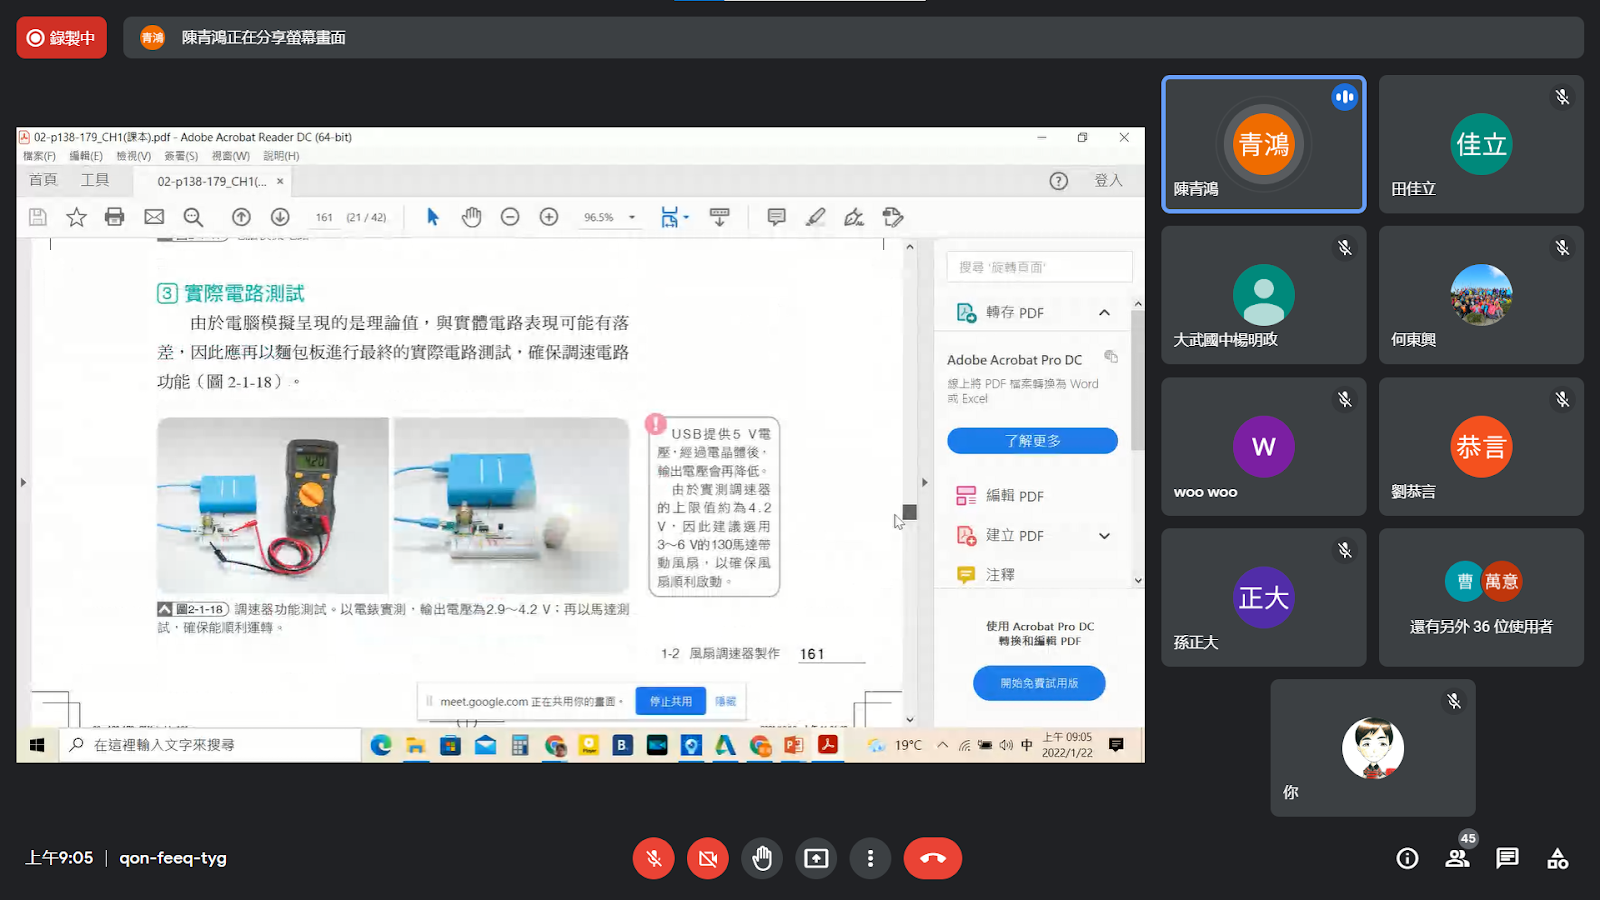
Task: Click the Windows taskbar search box
Action: (x=209, y=745)
